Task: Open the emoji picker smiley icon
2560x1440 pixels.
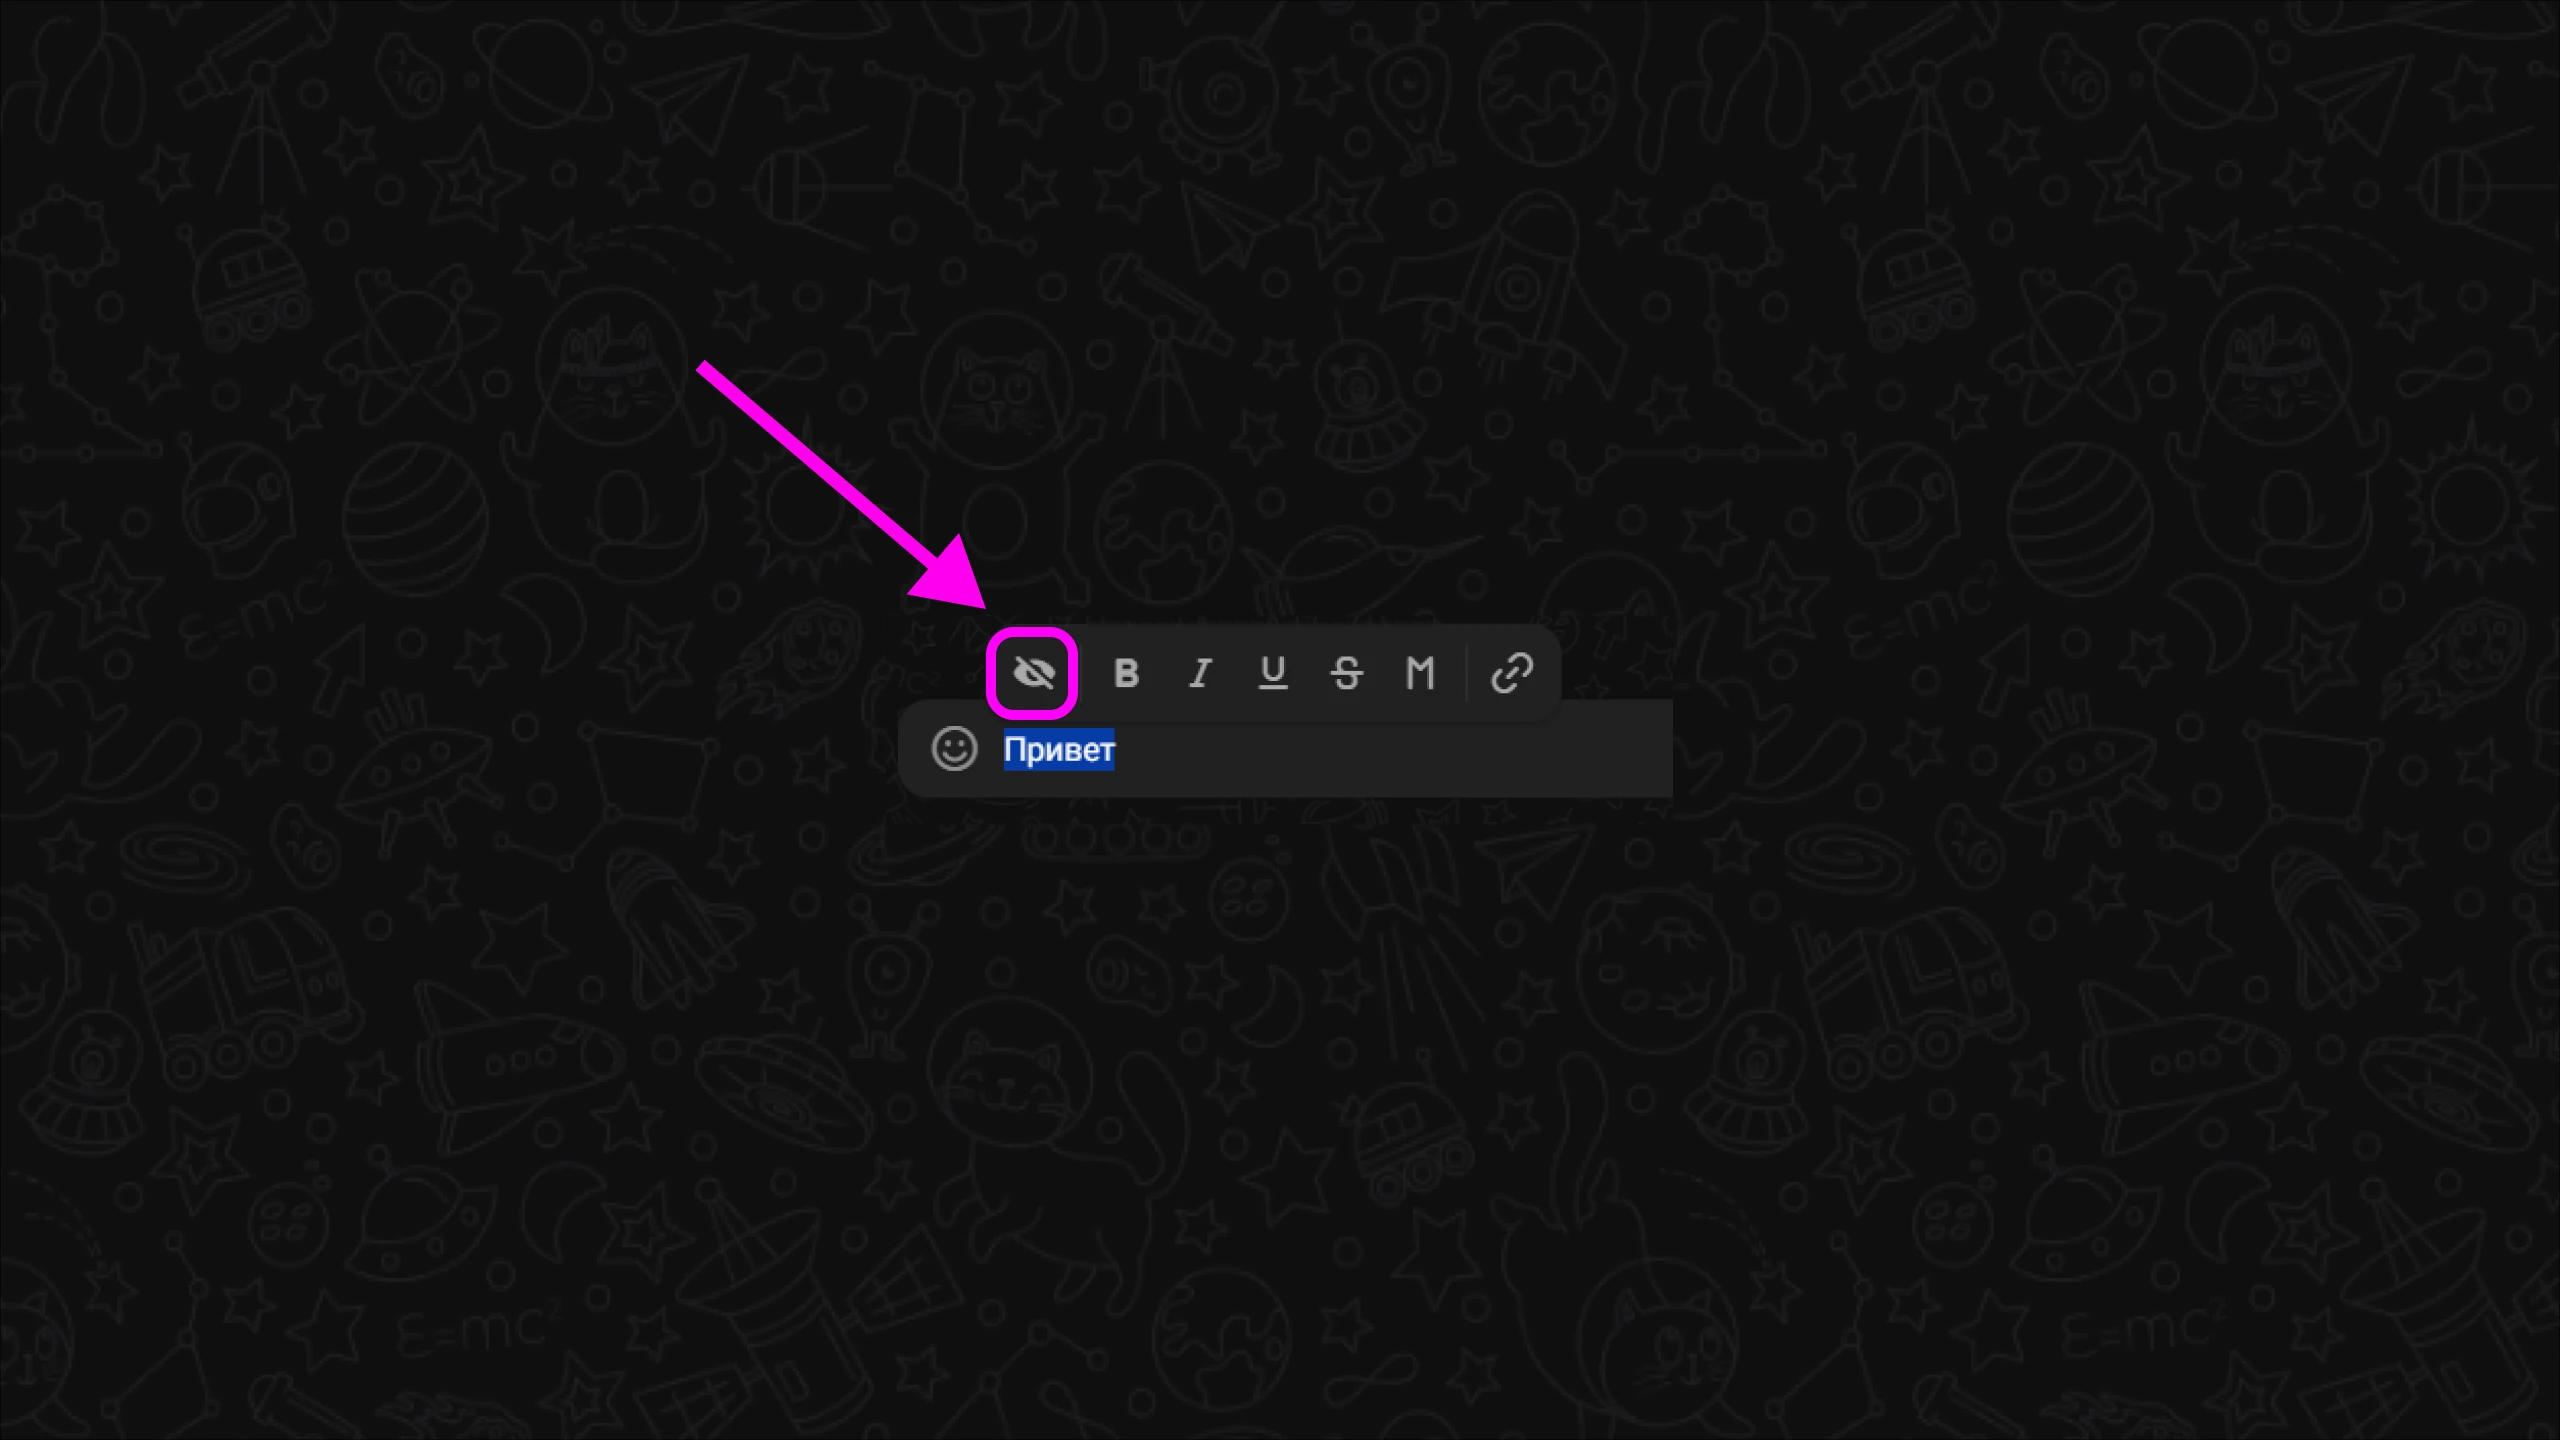Action: 954,749
